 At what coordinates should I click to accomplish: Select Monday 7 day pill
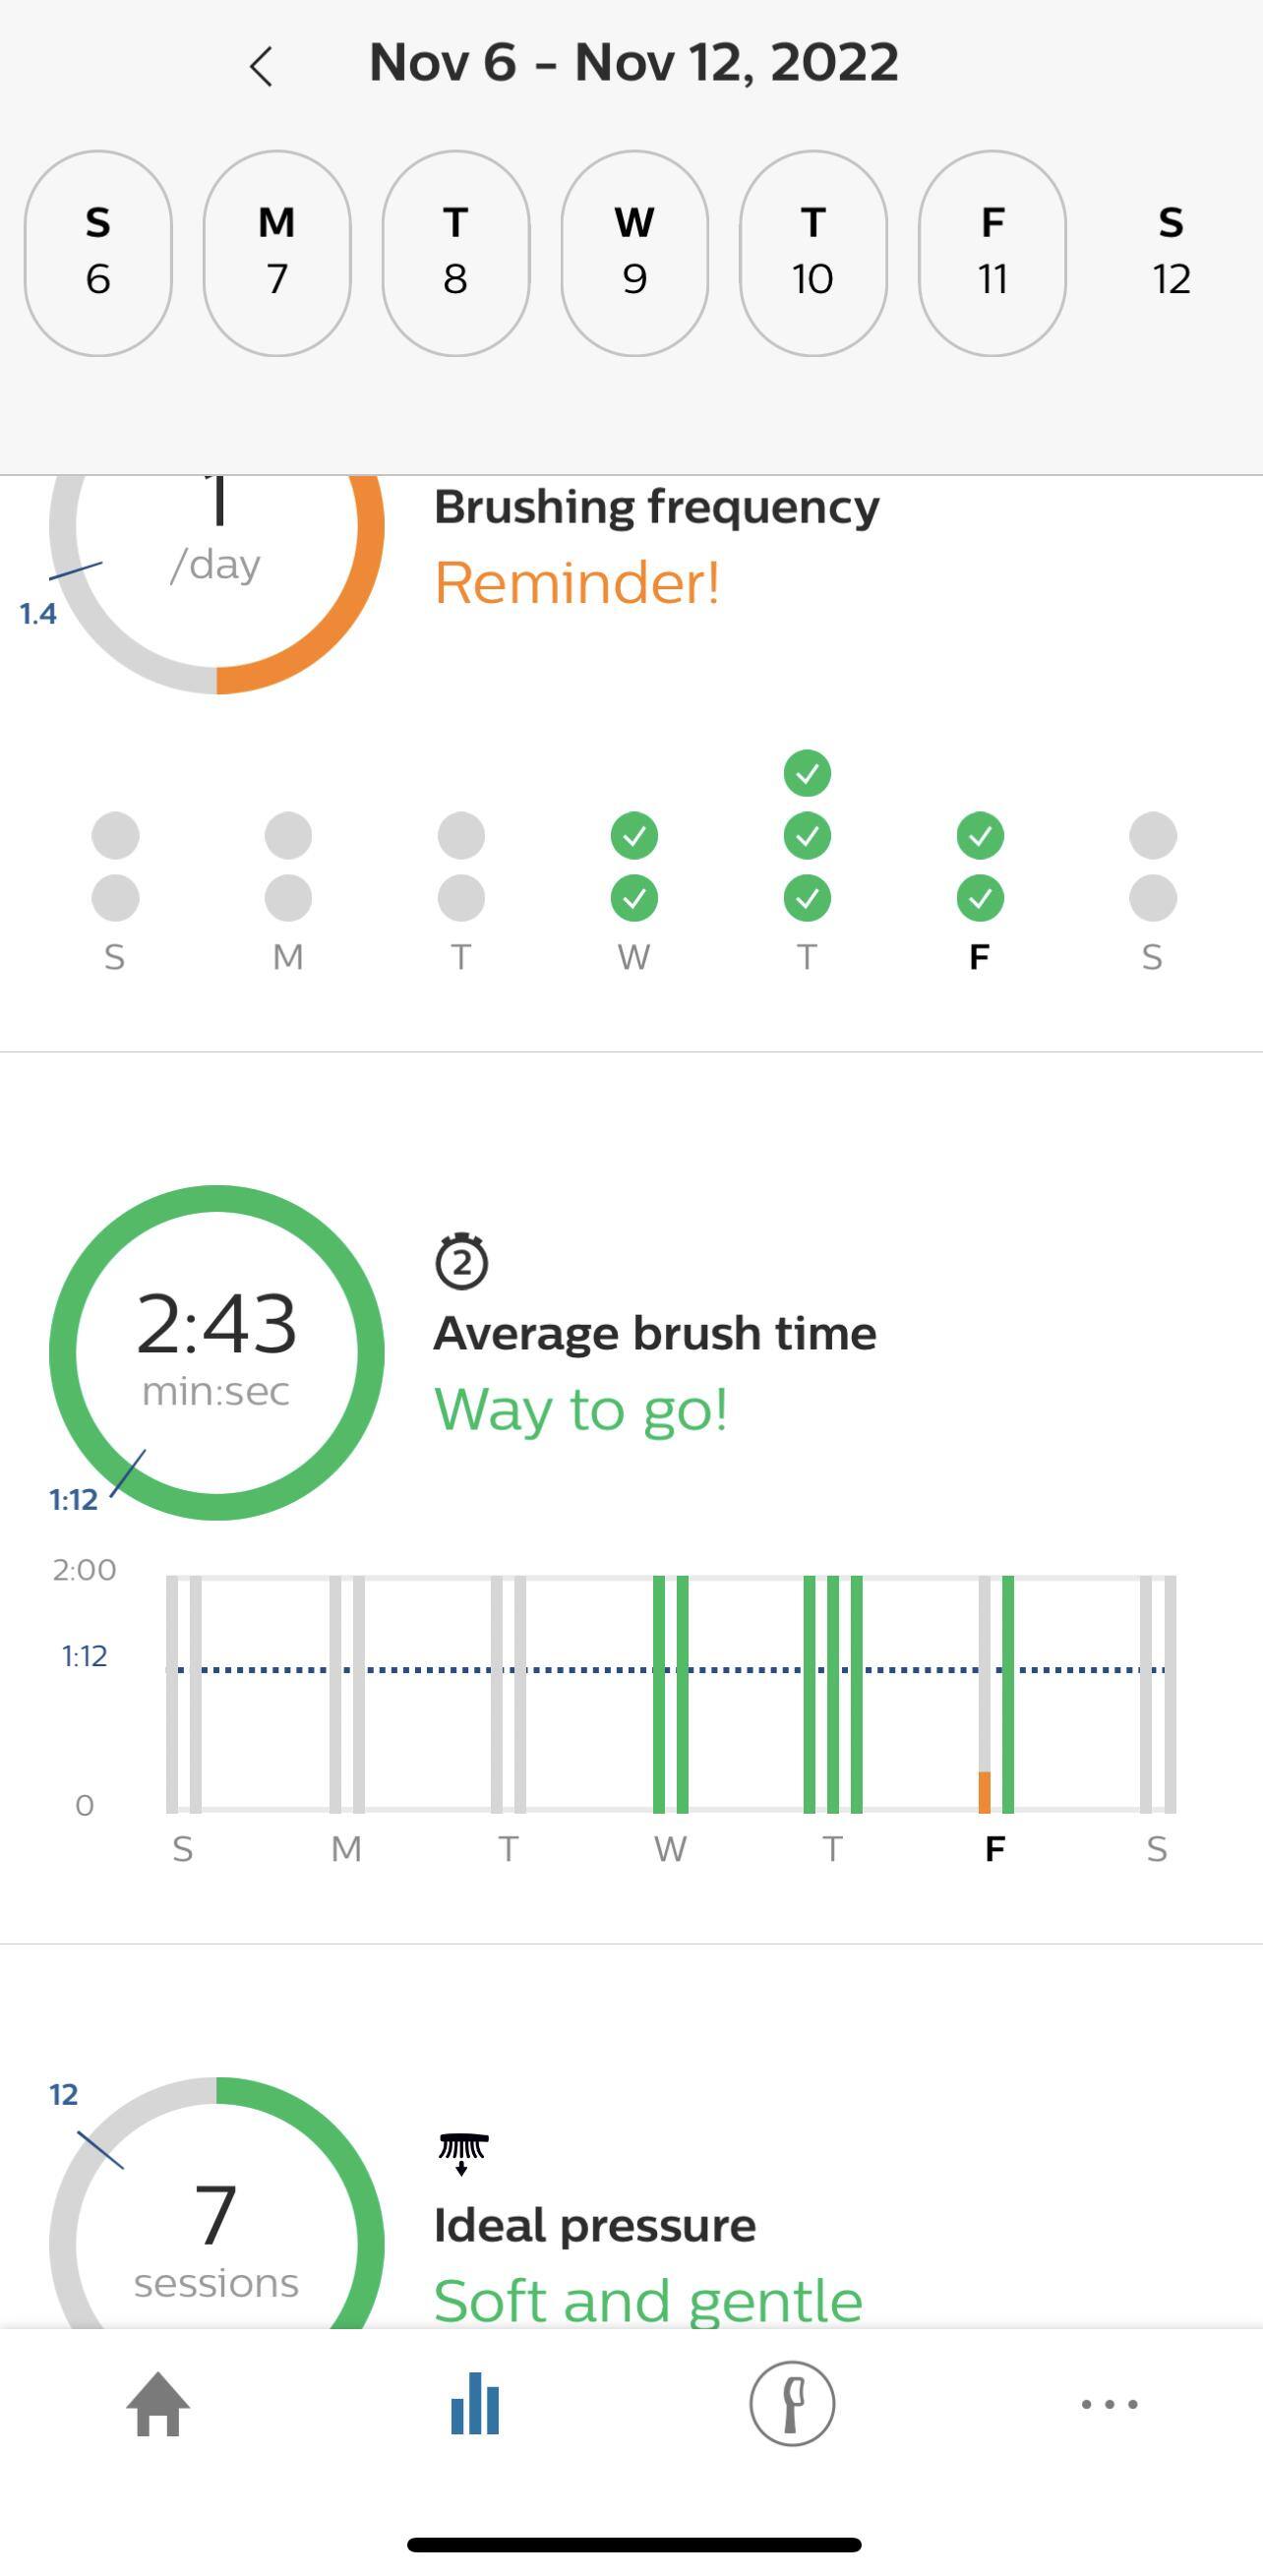(x=277, y=253)
